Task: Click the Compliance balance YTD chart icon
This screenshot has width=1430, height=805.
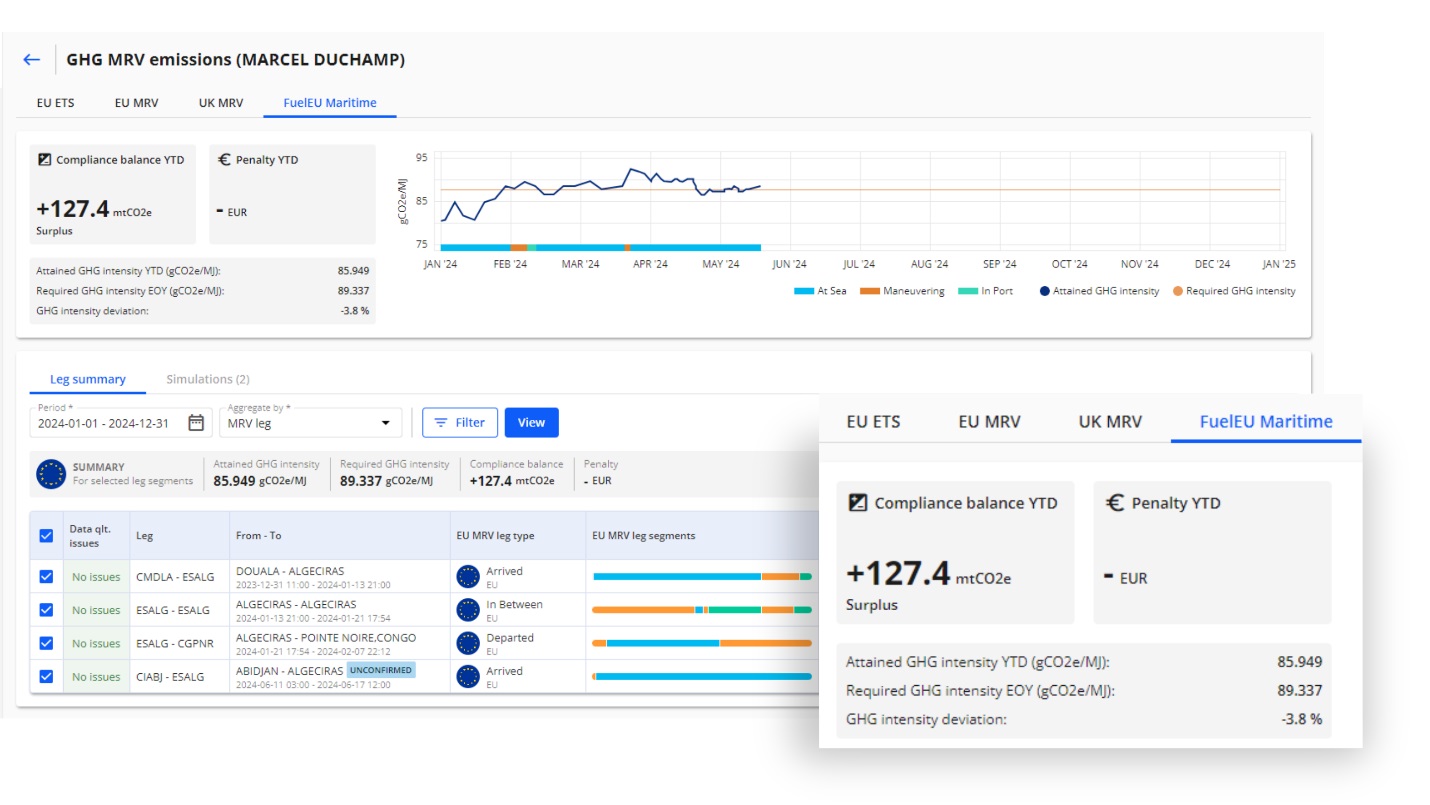Action: coord(44,160)
